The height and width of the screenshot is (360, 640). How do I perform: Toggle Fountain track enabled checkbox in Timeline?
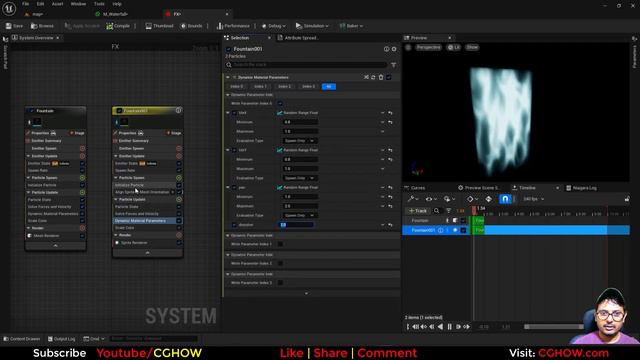[x=463, y=221]
